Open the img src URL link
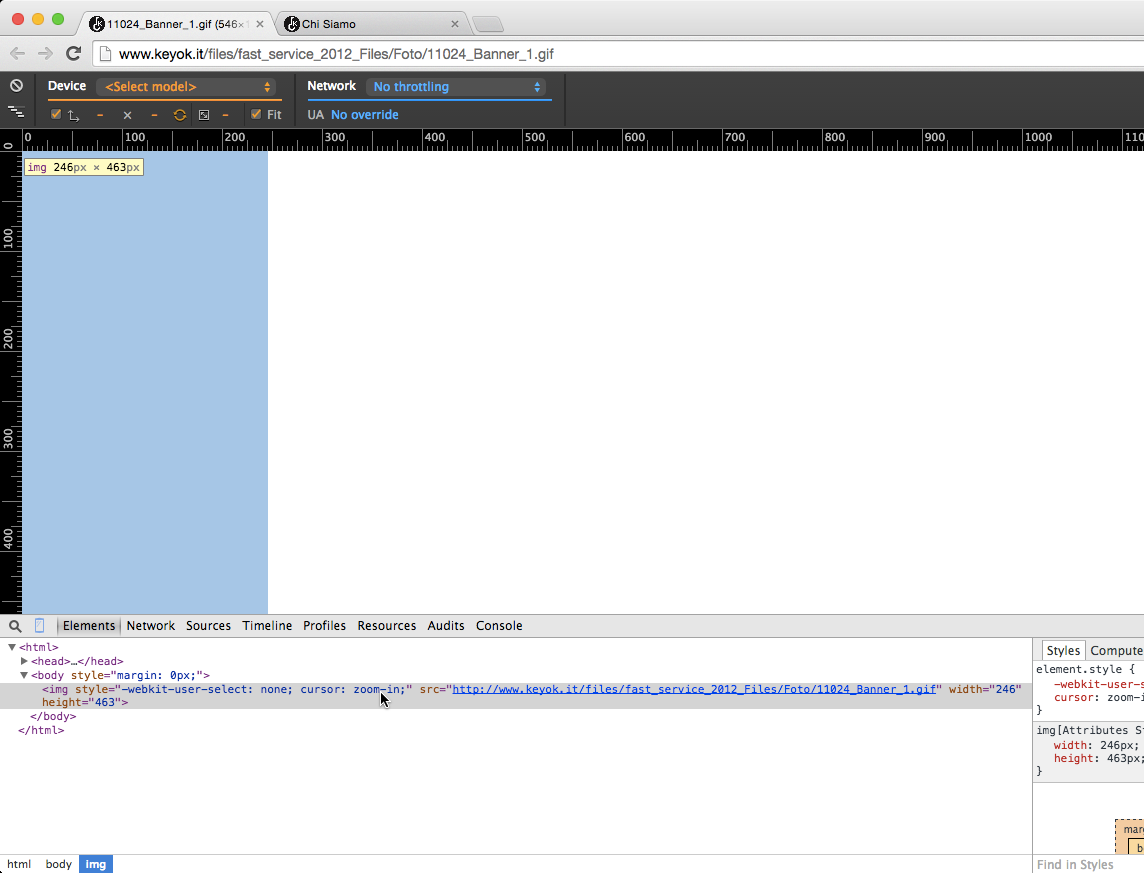 pyautogui.click(x=694, y=689)
